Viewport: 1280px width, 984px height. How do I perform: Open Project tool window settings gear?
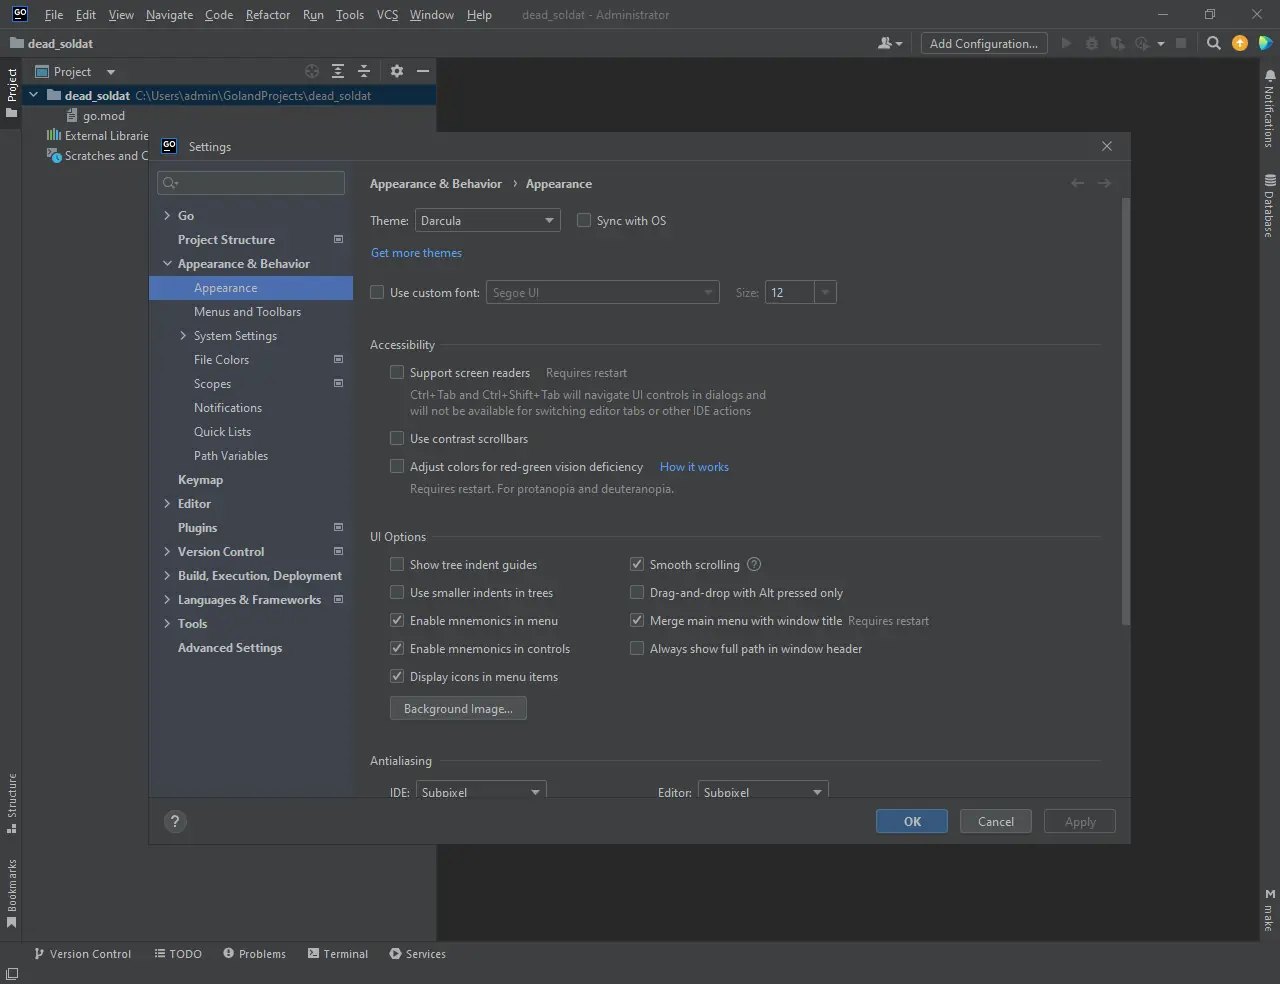point(397,71)
